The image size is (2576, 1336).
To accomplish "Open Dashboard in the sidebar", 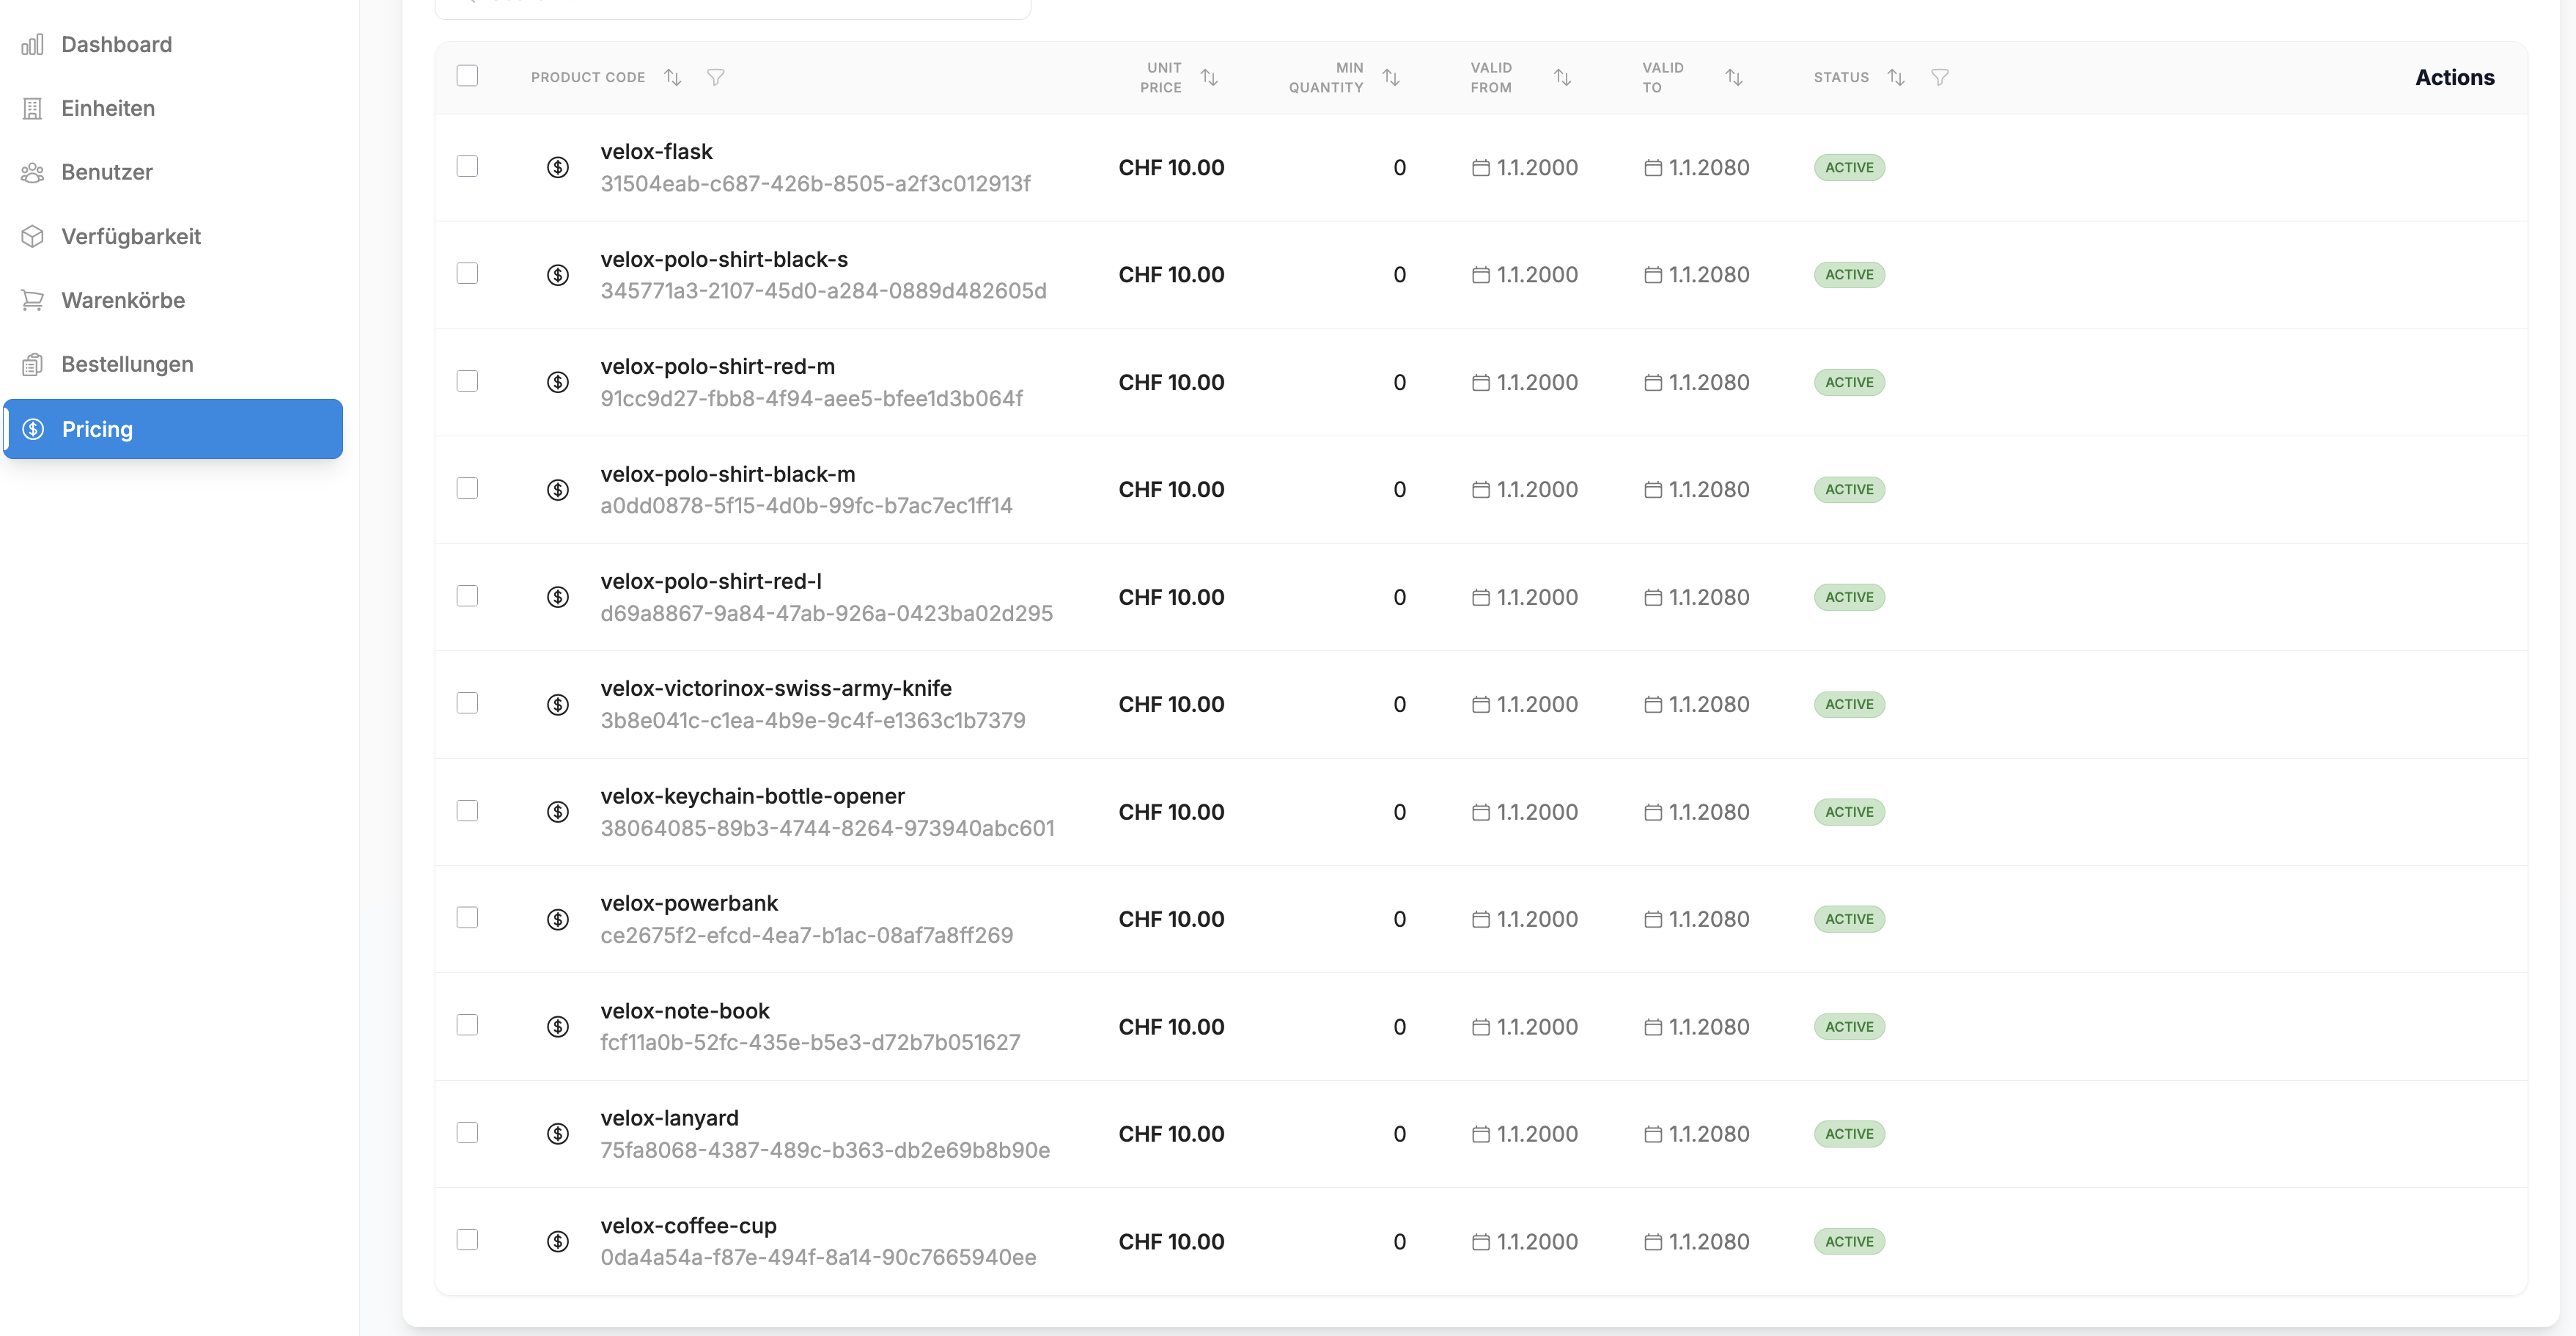I will (116, 44).
